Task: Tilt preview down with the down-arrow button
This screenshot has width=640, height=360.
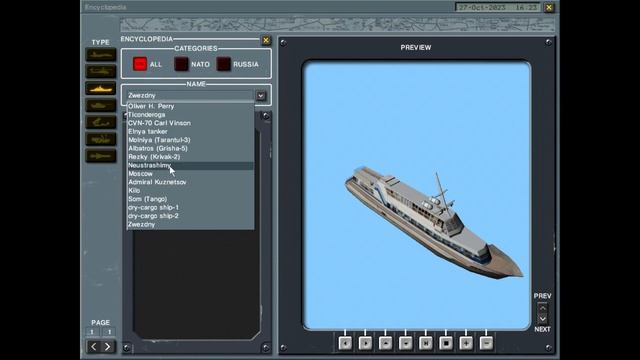Action: (x=406, y=343)
